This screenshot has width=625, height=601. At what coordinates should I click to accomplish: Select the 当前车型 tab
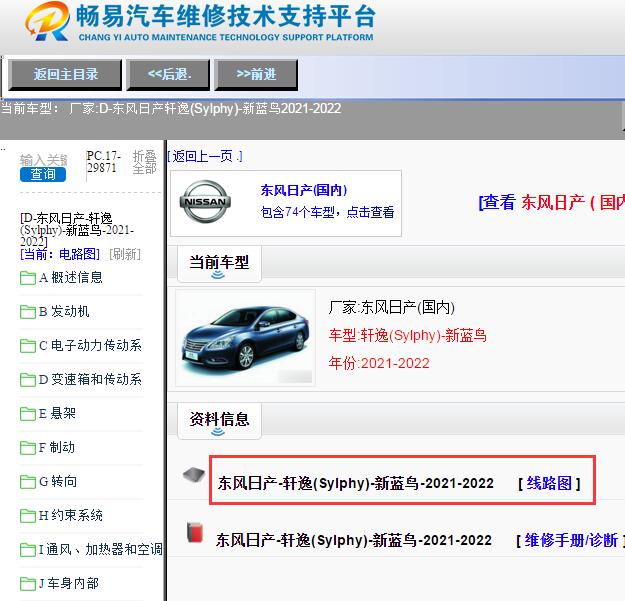(x=219, y=264)
